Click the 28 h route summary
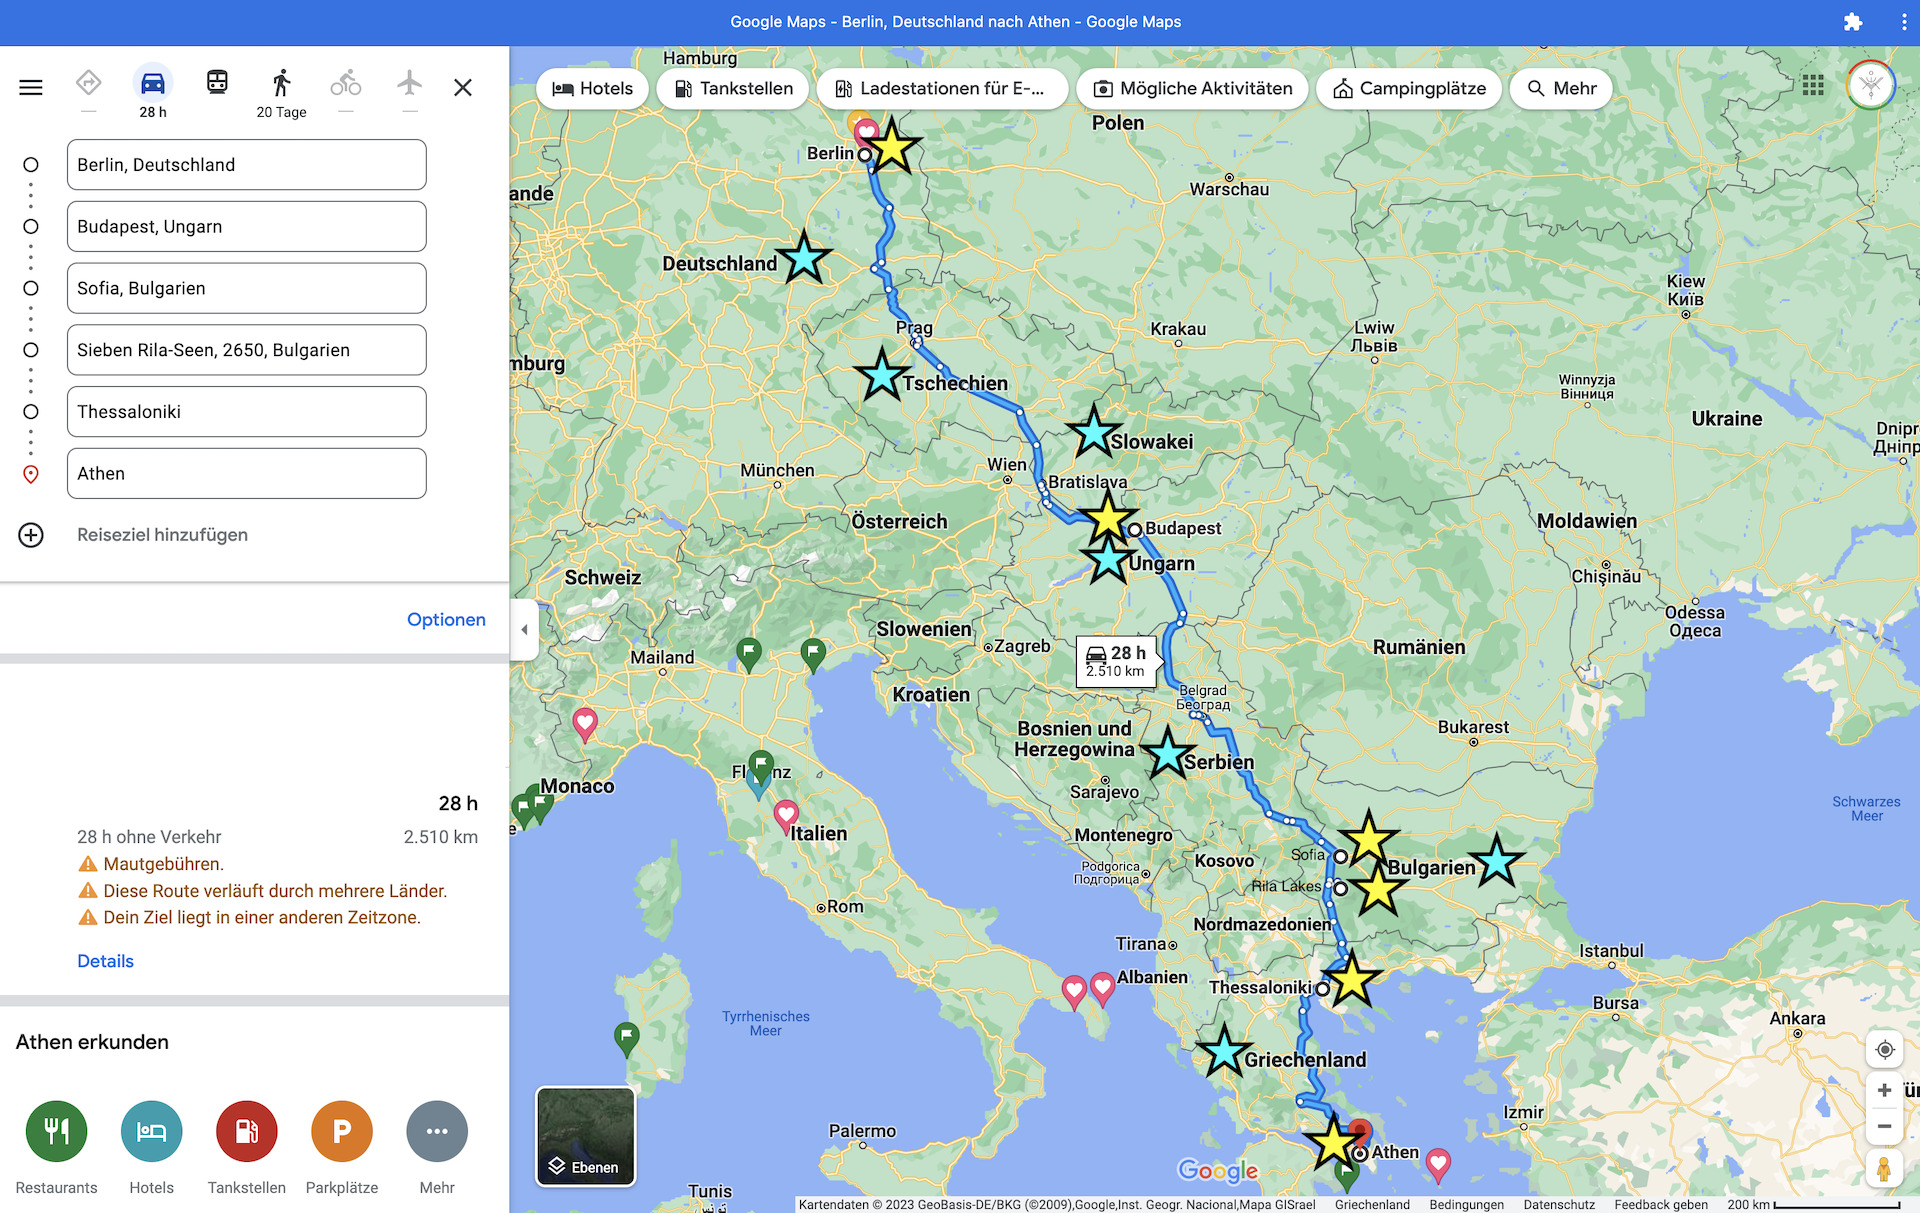Screen dimensions: 1920x1213 point(458,803)
